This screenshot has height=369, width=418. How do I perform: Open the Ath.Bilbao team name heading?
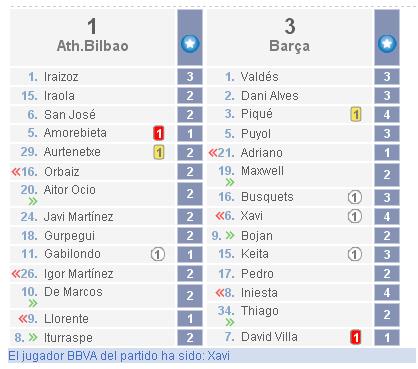click(x=92, y=46)
